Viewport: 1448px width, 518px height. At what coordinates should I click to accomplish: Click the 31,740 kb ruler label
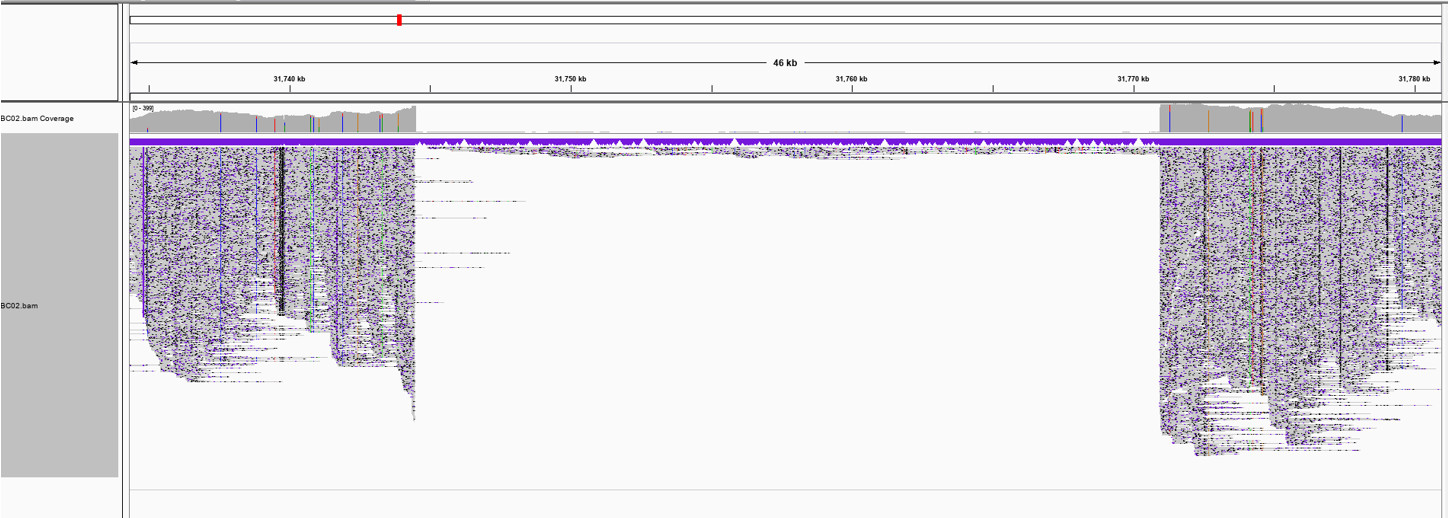289,79
